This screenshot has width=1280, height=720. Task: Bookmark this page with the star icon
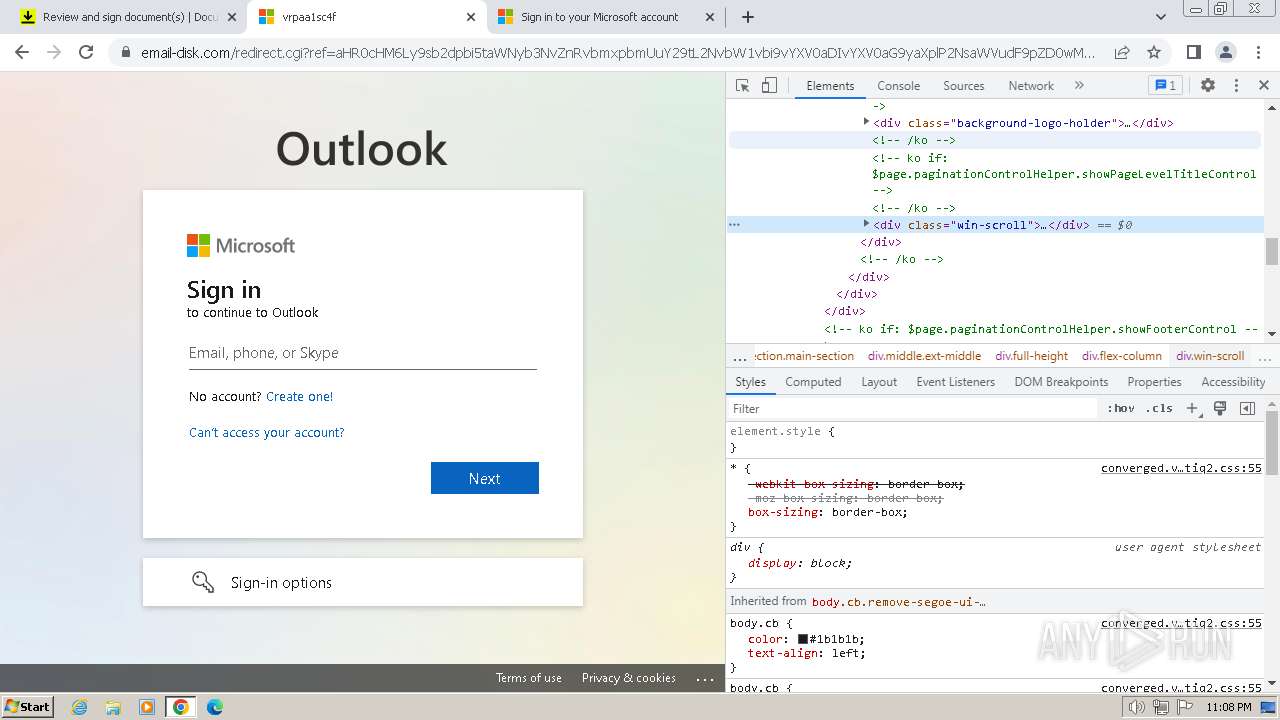(x=1153, y=52)
